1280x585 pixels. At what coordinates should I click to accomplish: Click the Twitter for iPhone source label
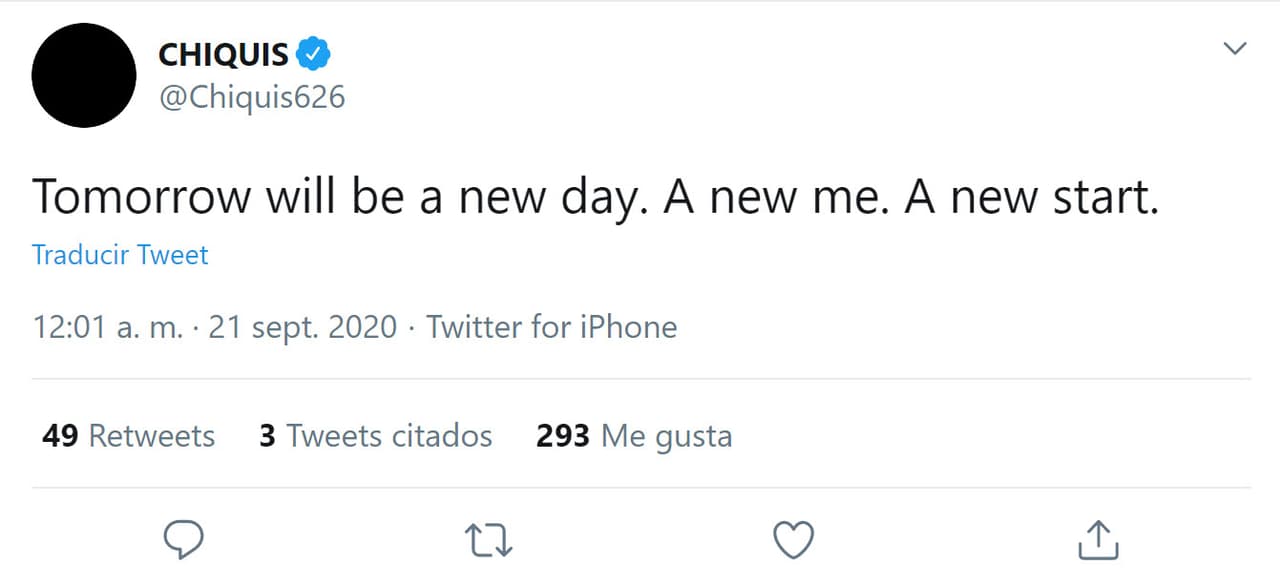[x=551, y=327]
